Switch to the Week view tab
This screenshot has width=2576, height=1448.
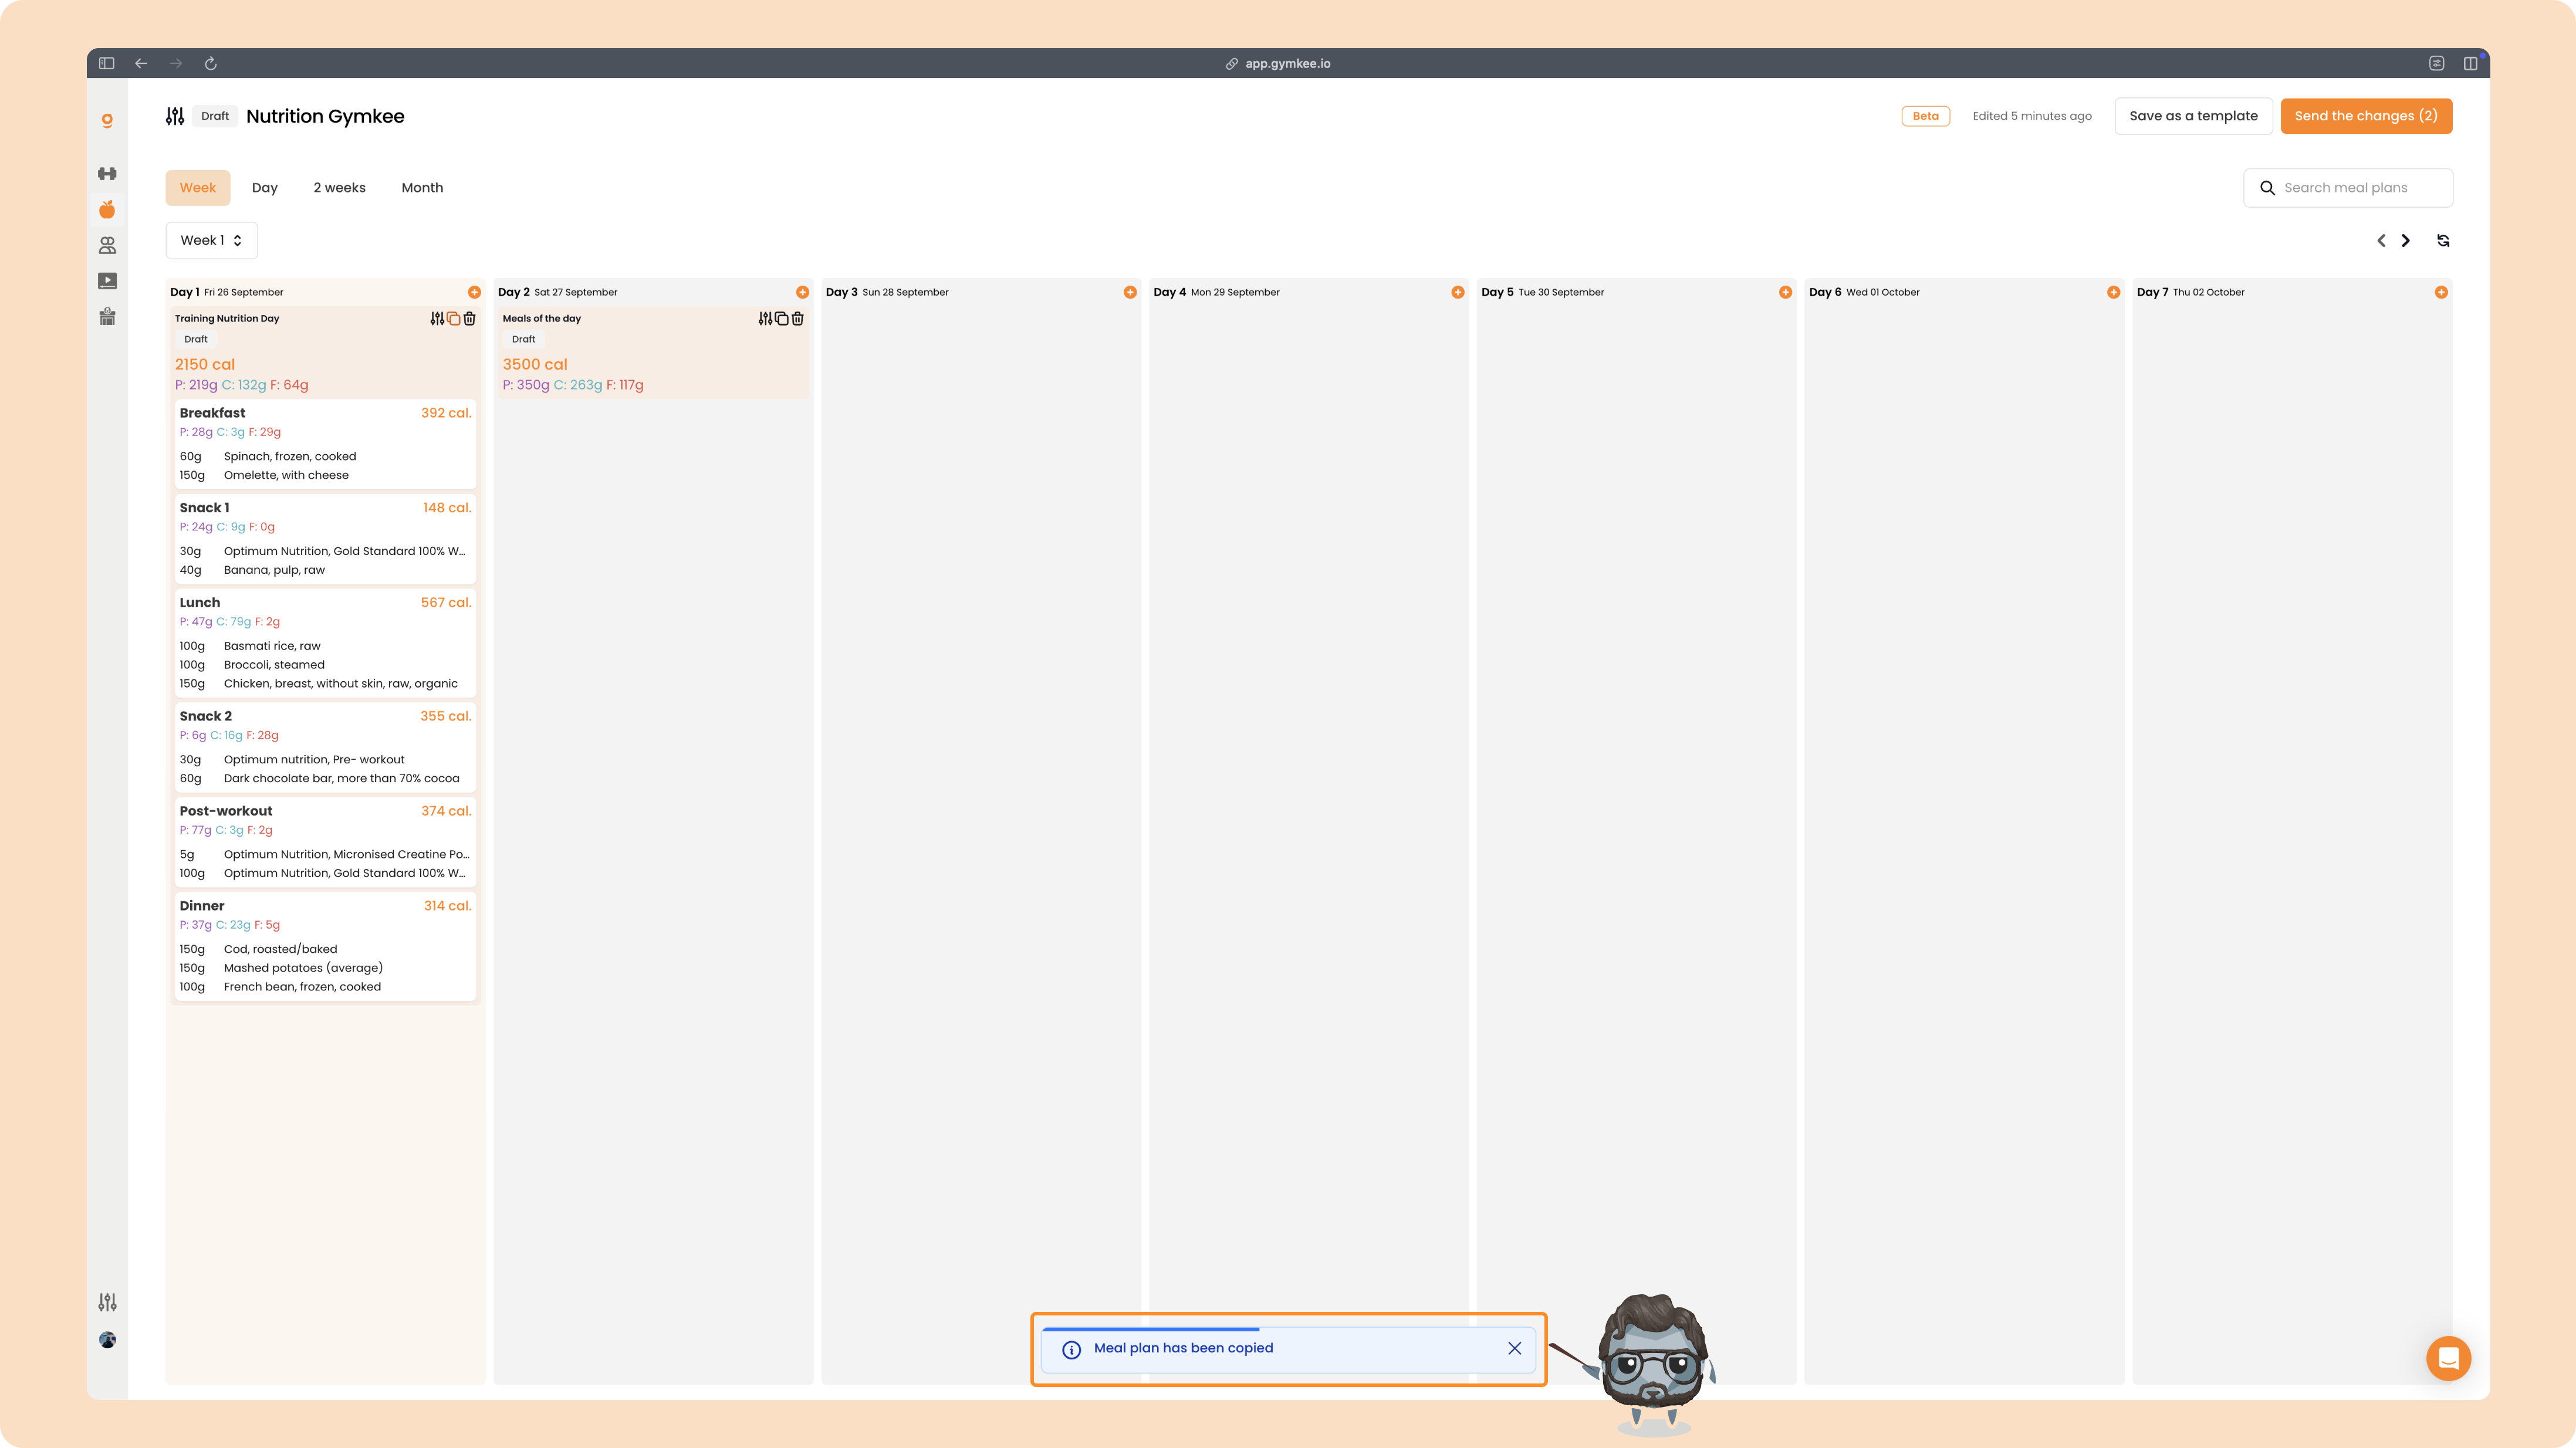198,188
